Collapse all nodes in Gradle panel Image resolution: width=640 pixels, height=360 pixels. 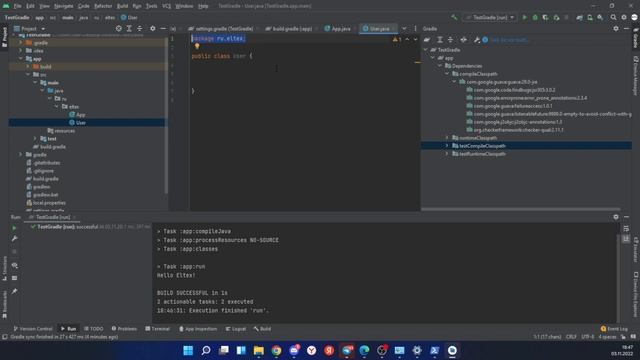(450, 40)
